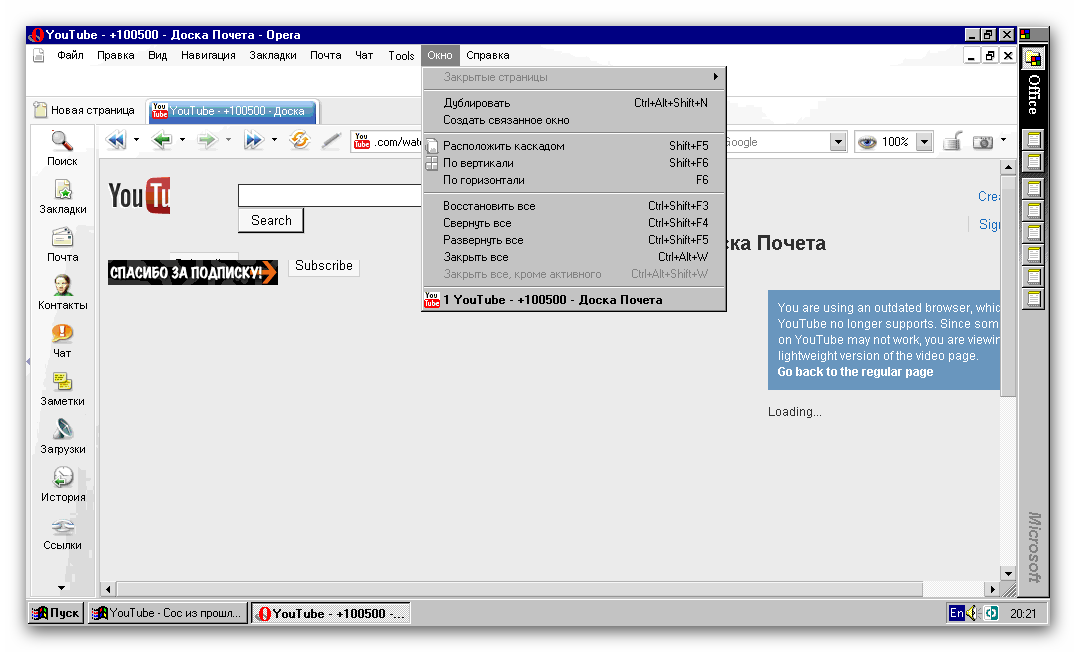Viewport: 1076px width, 652px height.
Task: Open the Загрузки downloads panel
Action: (62, 436)
